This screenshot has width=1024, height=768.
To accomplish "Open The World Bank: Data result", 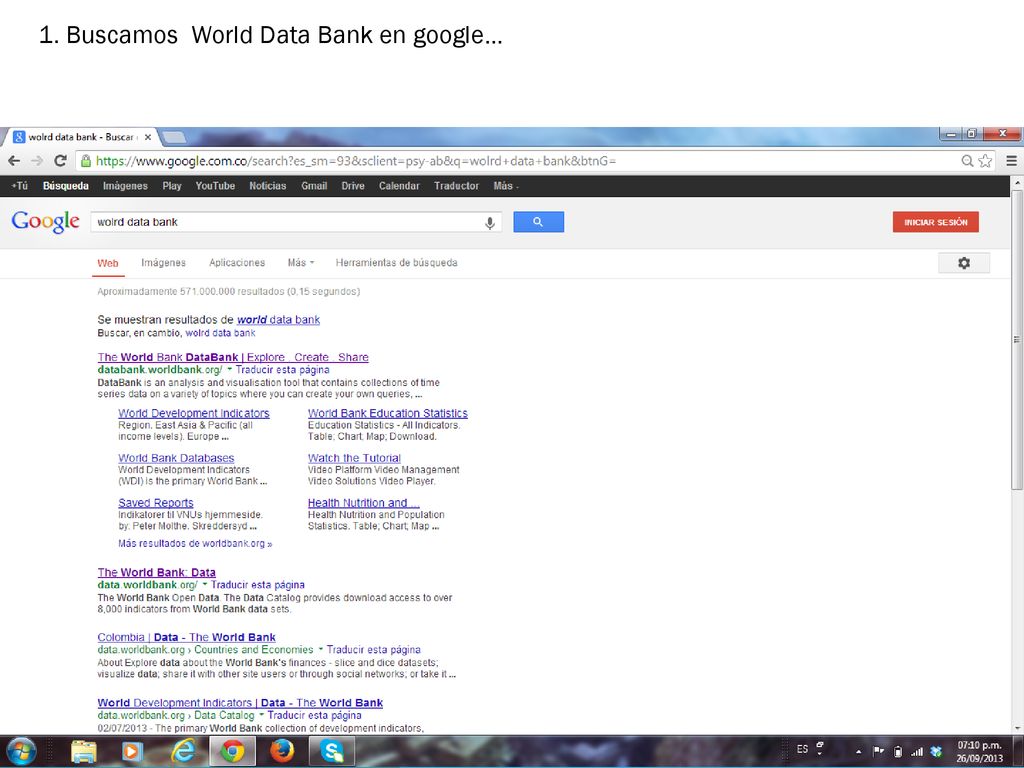I will [x=157, y=572].
